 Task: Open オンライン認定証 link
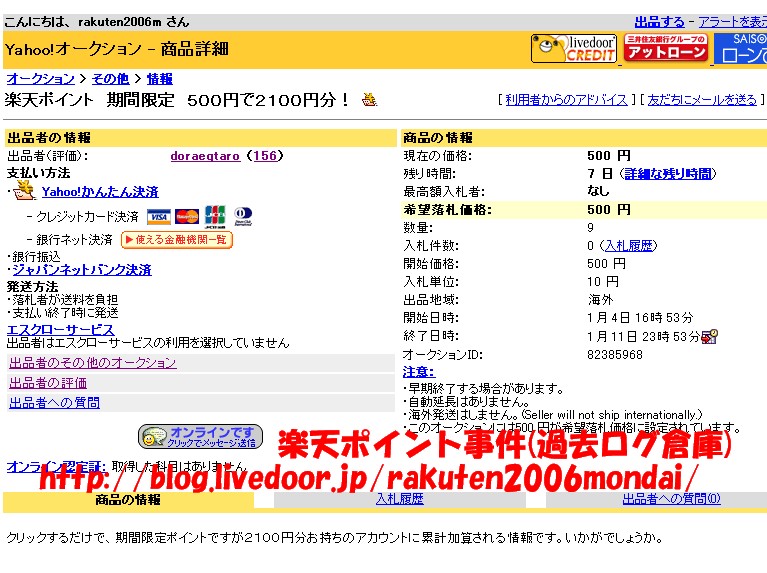coord(55,466)
